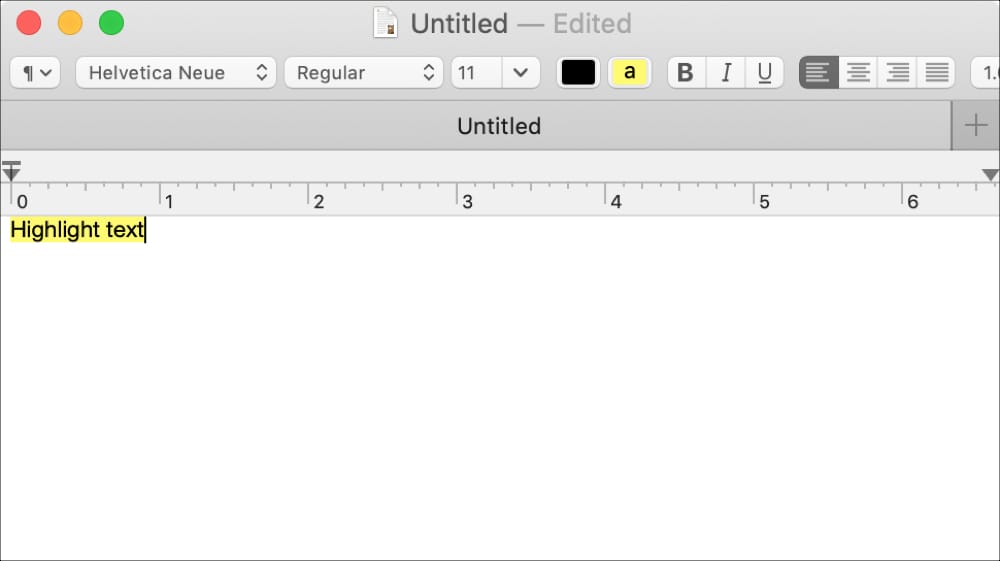Select align left icon

[818, 73]
